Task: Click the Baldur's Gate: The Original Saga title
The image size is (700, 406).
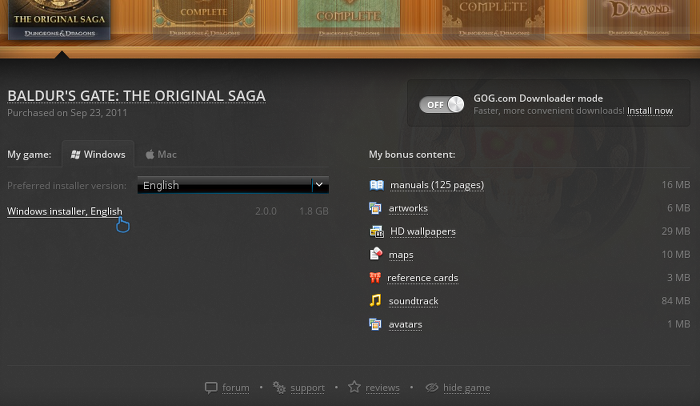Action: point(137,96)
